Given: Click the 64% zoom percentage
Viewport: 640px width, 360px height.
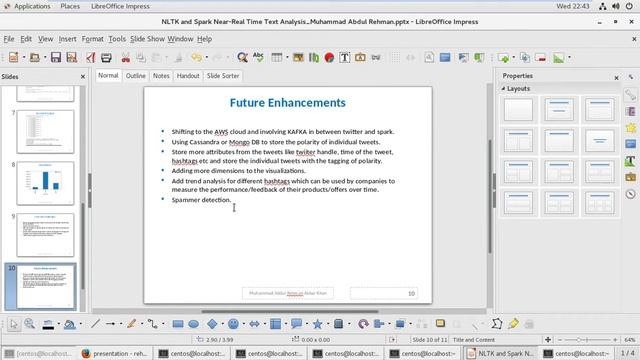Looking at the screenshot, I should [x=629, y=340].
